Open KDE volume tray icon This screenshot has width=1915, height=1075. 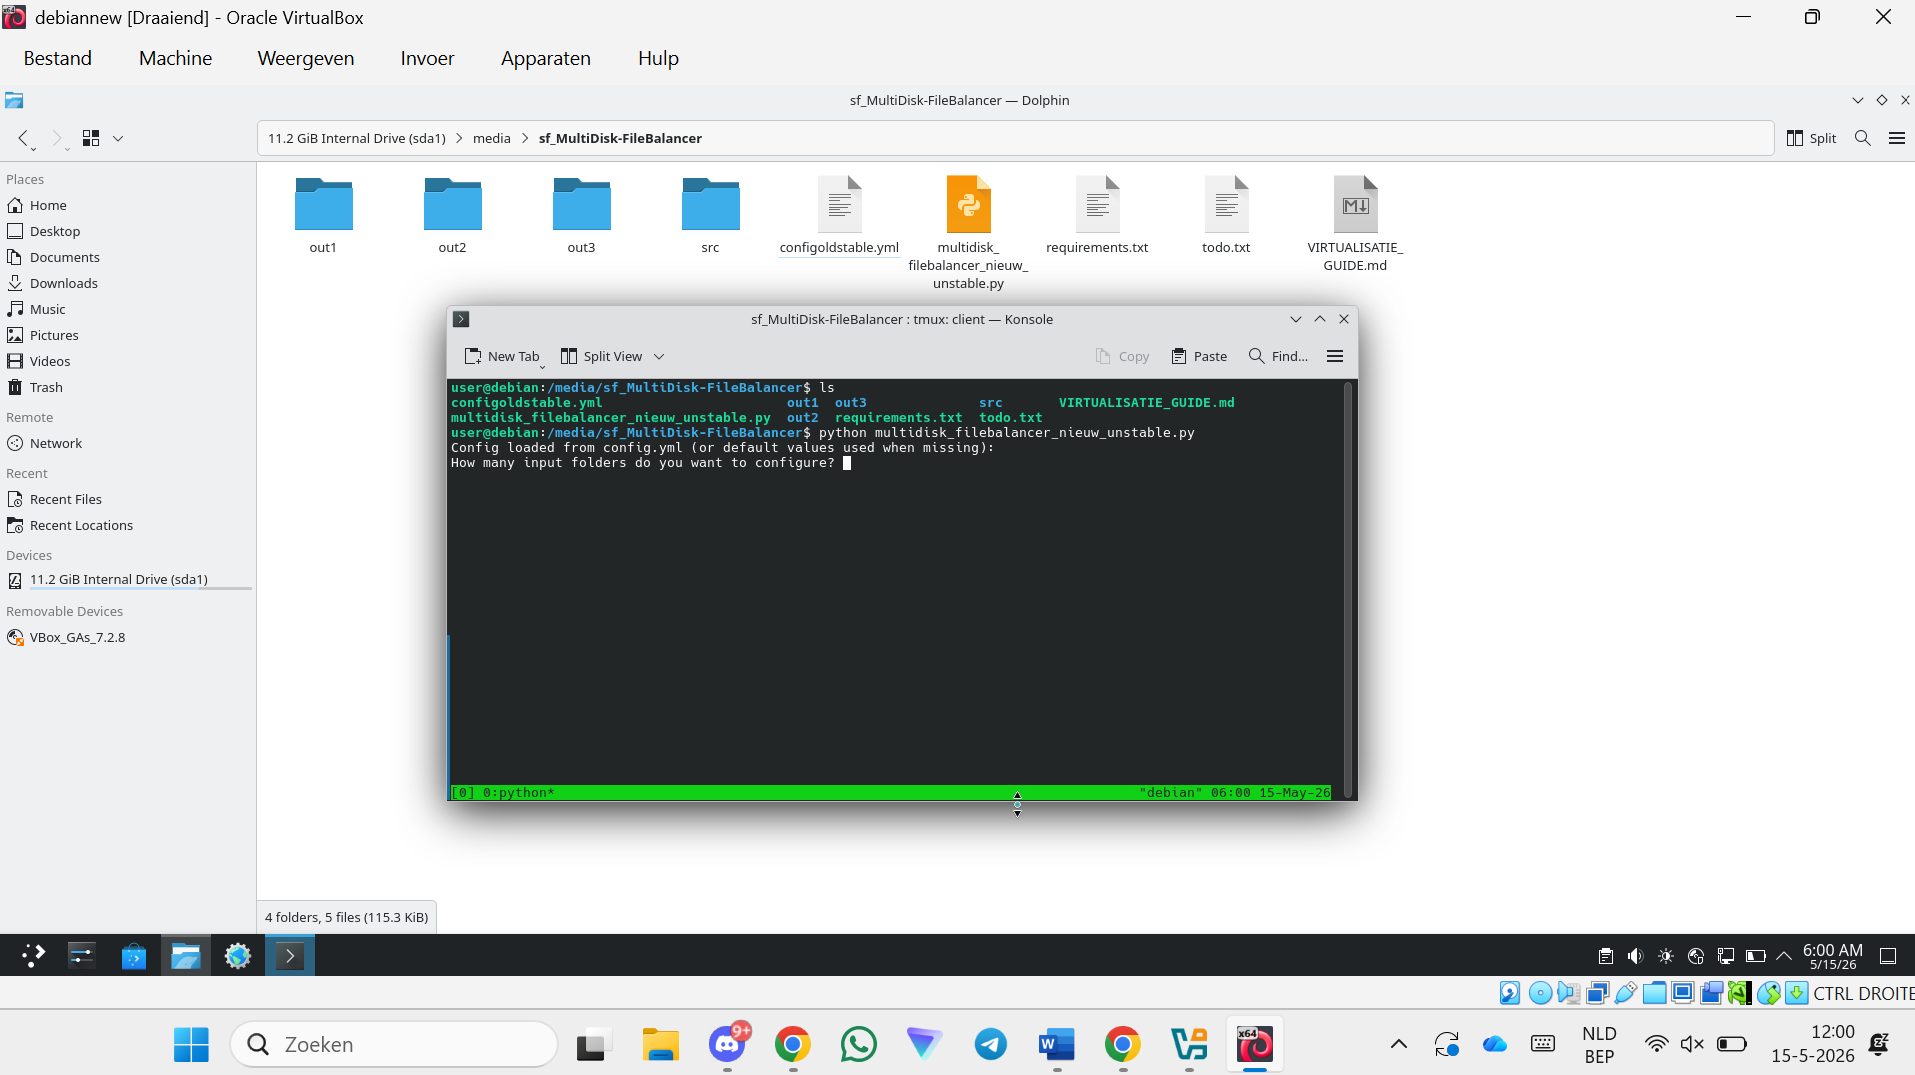pos(1635,956)
